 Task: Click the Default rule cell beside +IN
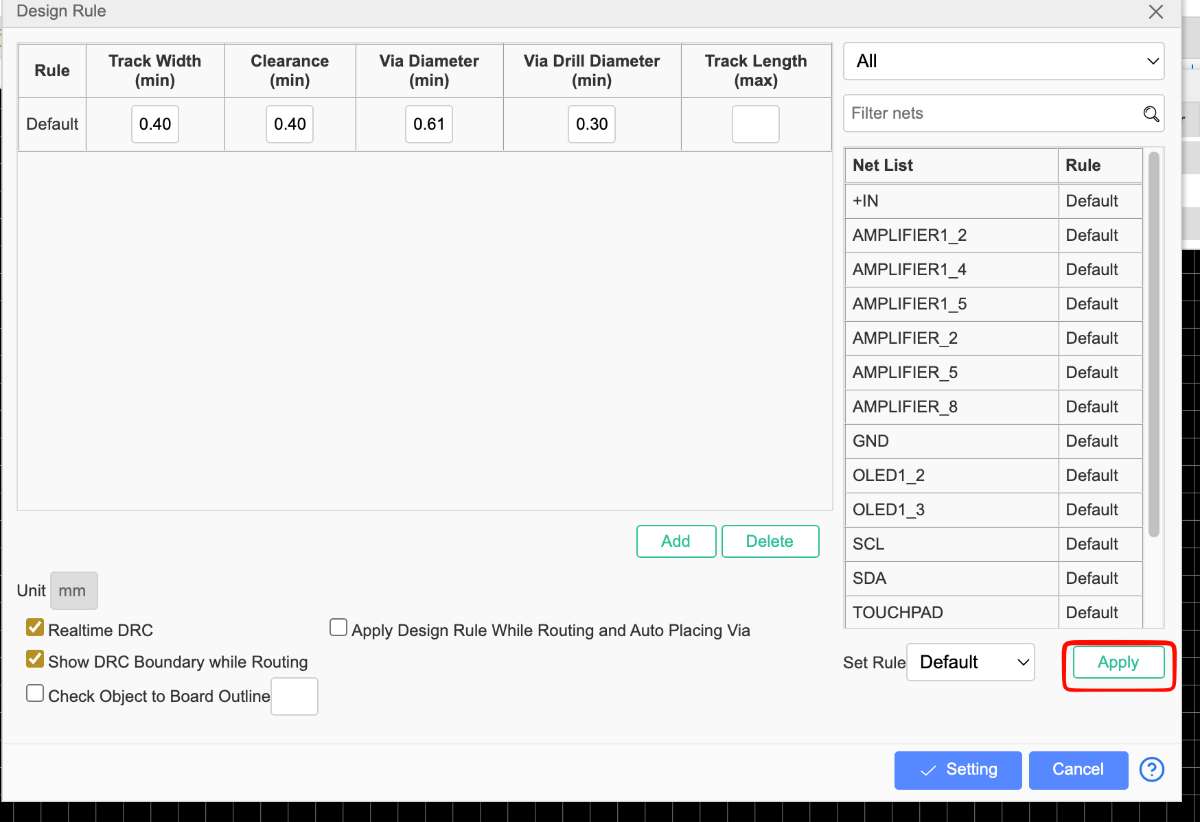click(x=1100, y=201)
